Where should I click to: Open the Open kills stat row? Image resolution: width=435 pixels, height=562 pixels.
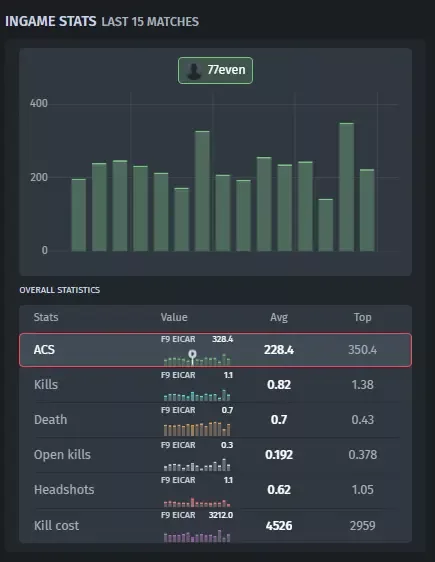point(215,454)
